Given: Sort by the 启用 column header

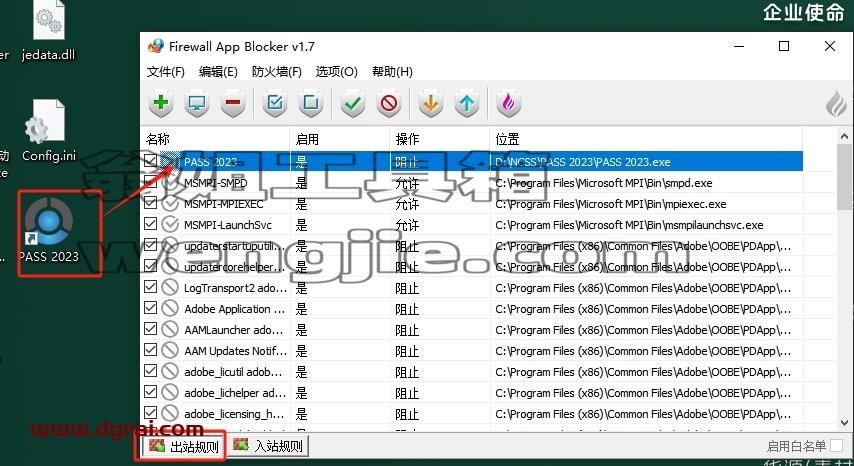Looking at the screenshot, I should click(340, 139).
